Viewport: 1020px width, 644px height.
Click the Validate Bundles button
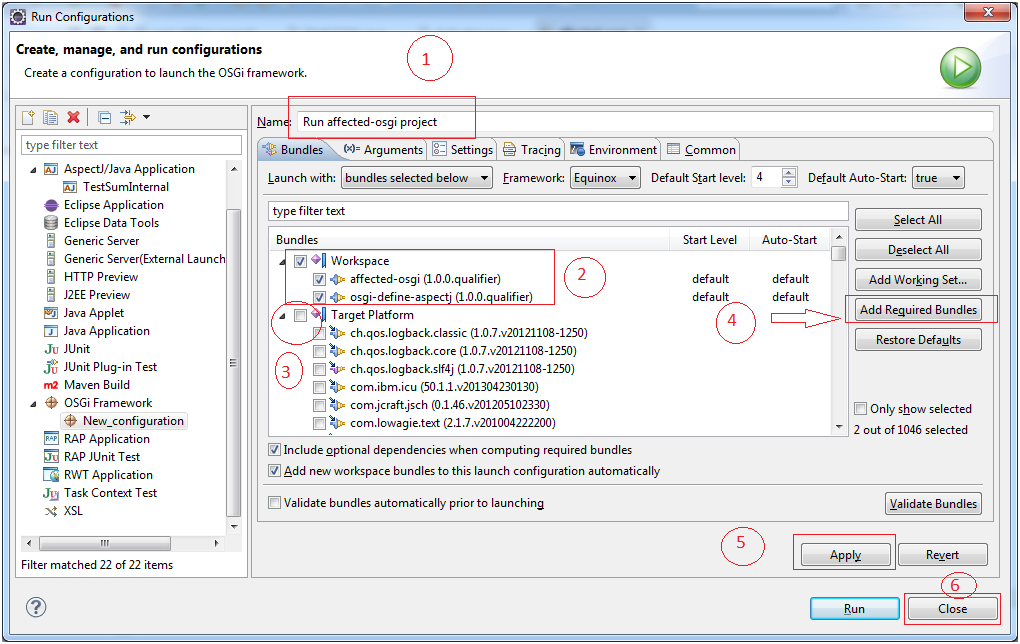click(x=933, y=503)
